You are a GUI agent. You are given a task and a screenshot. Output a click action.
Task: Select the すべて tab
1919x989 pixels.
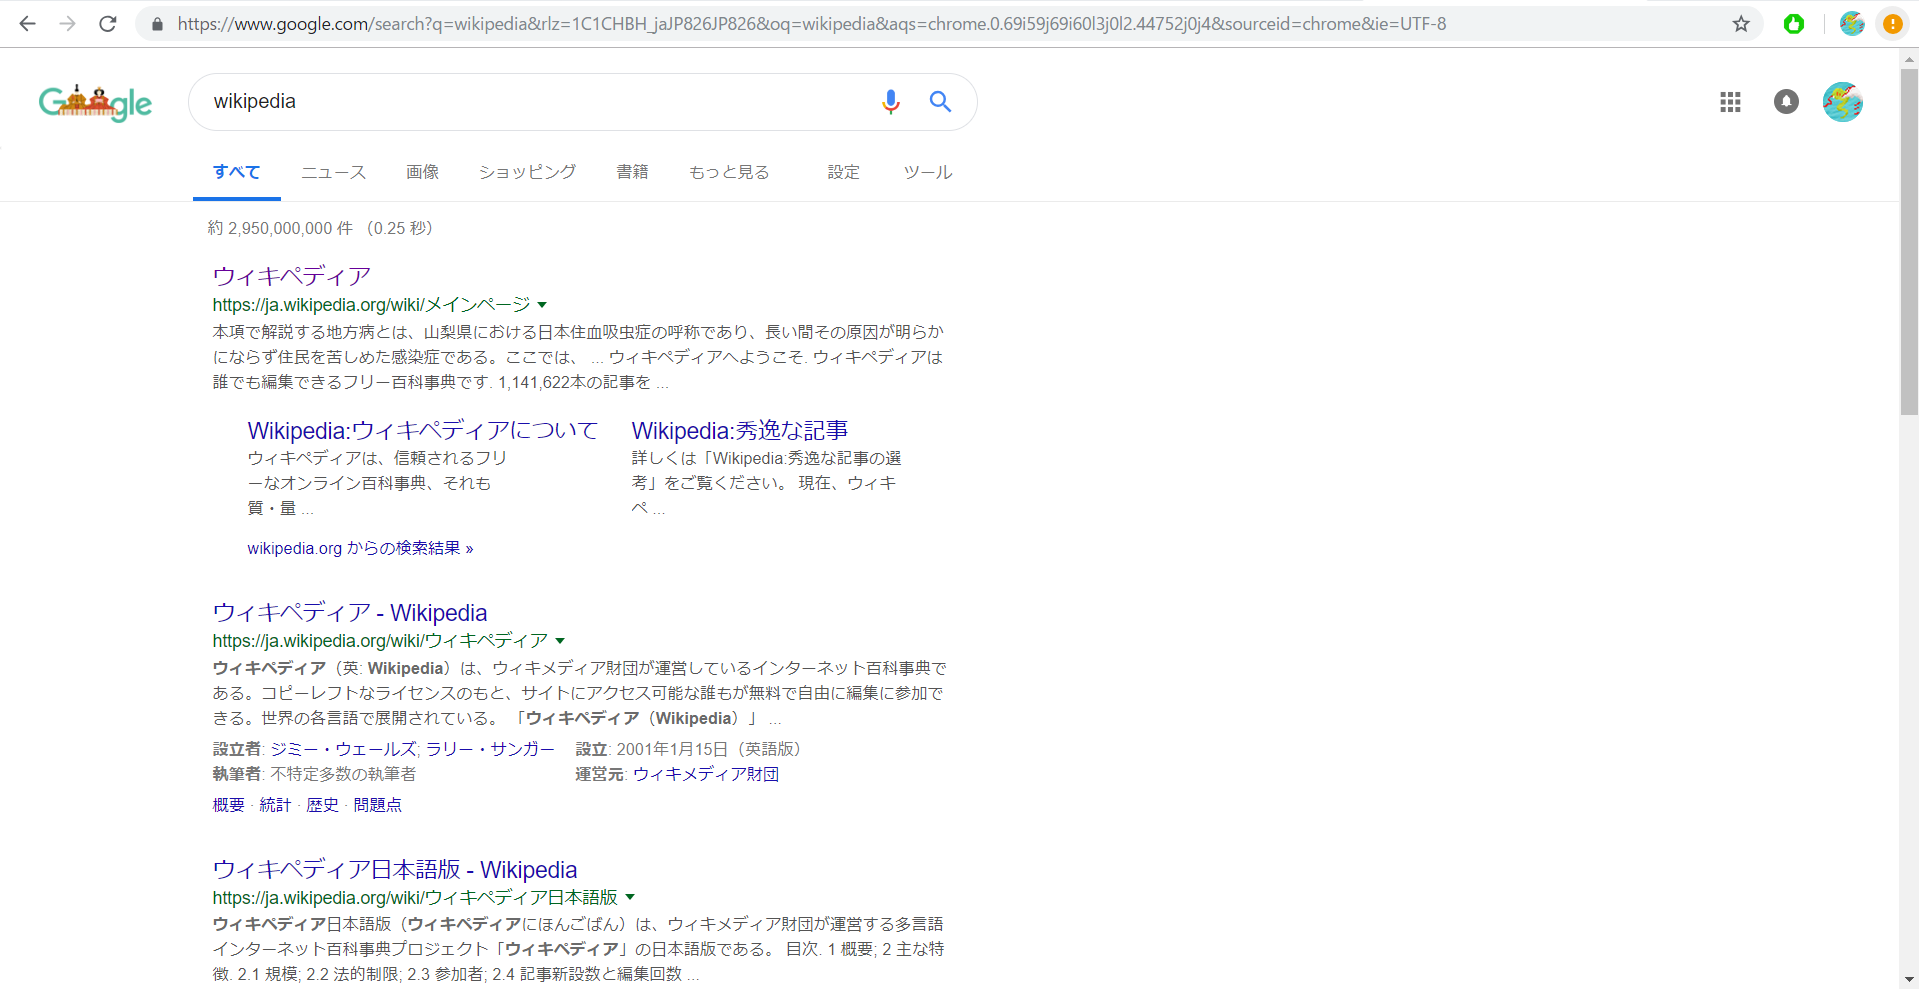point(236,172)
